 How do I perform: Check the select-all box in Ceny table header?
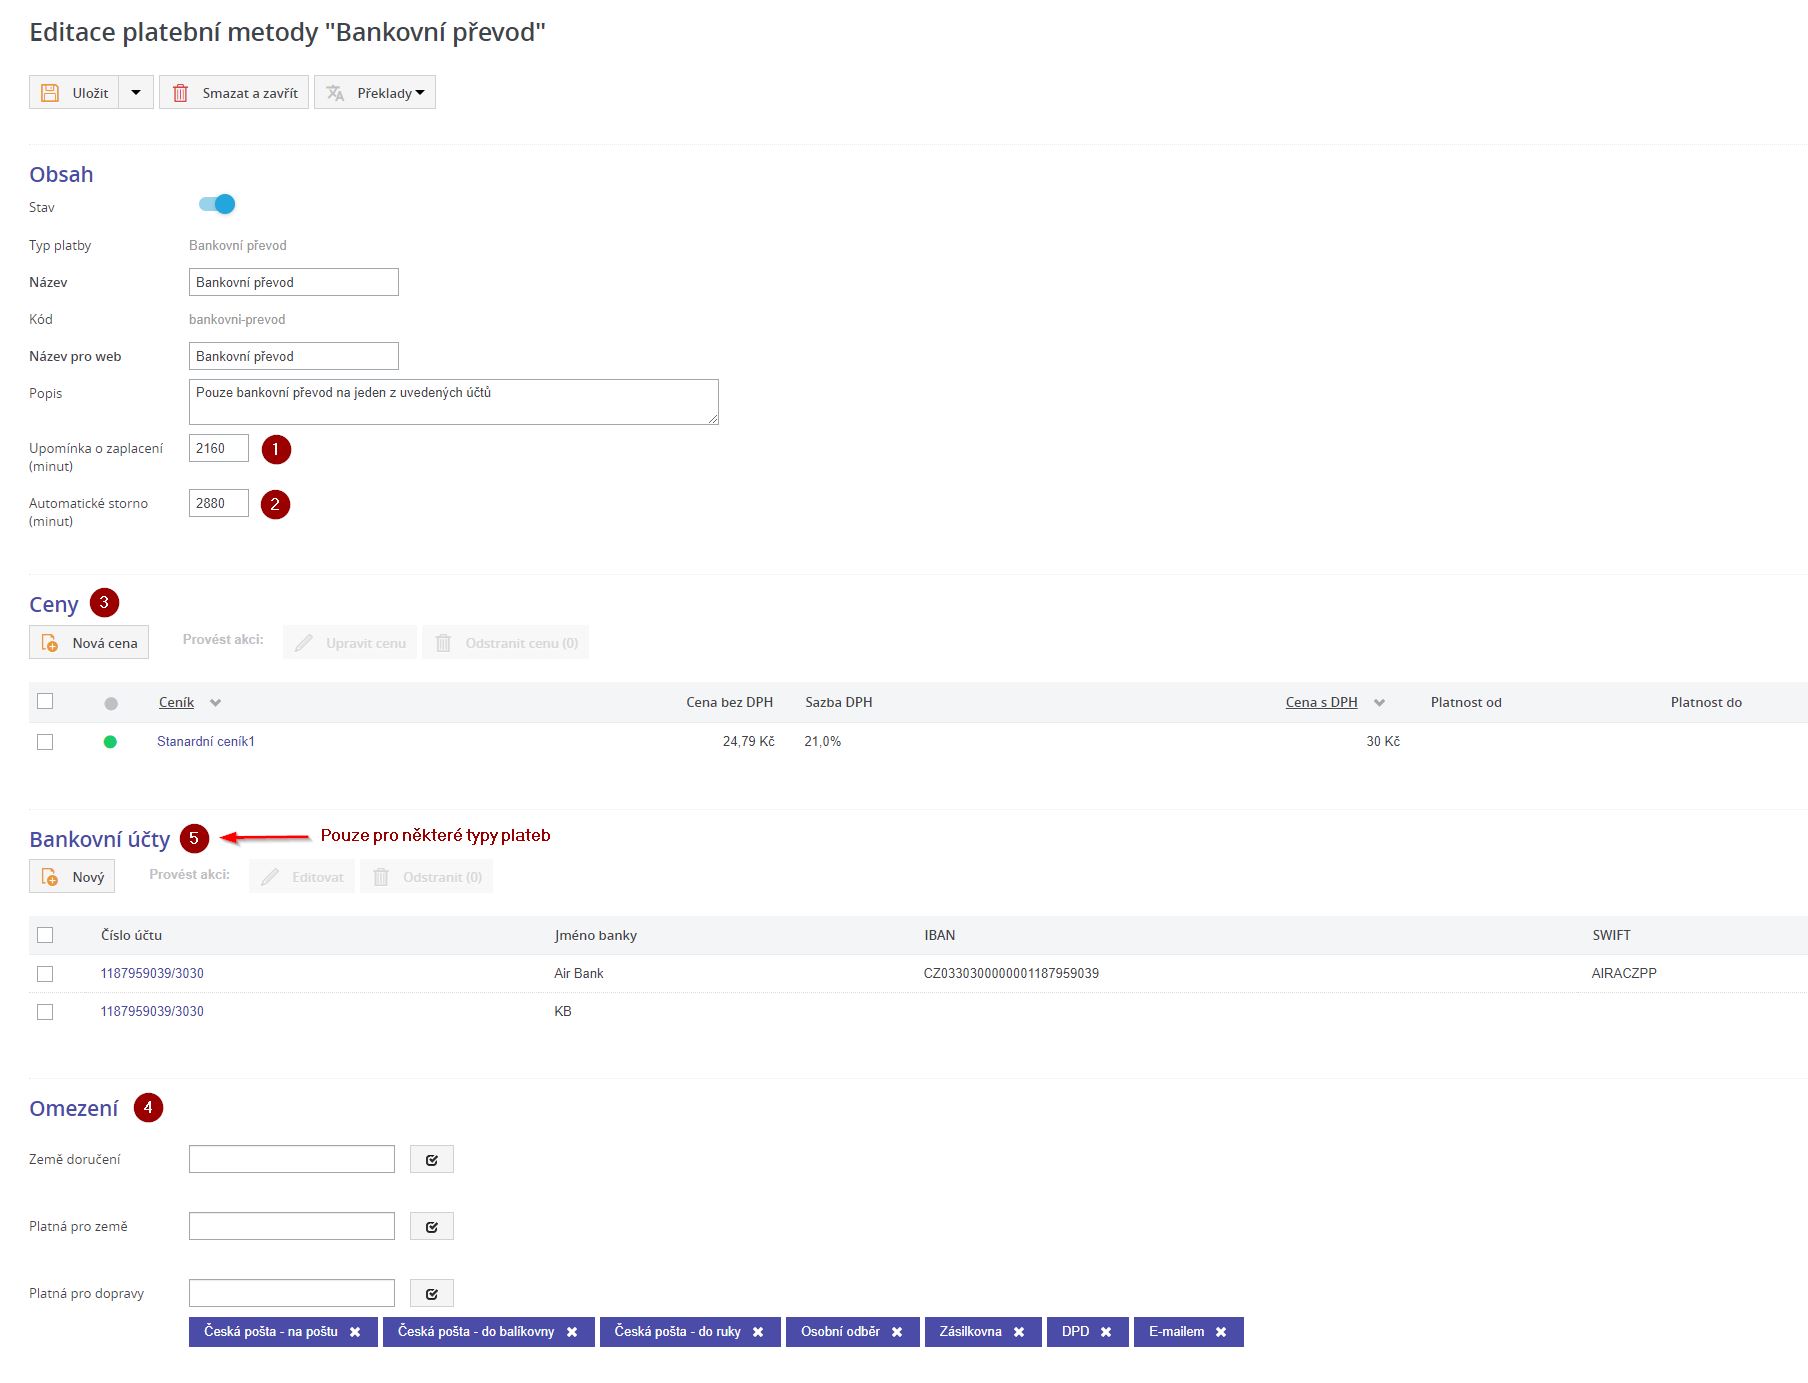[45, 702]
